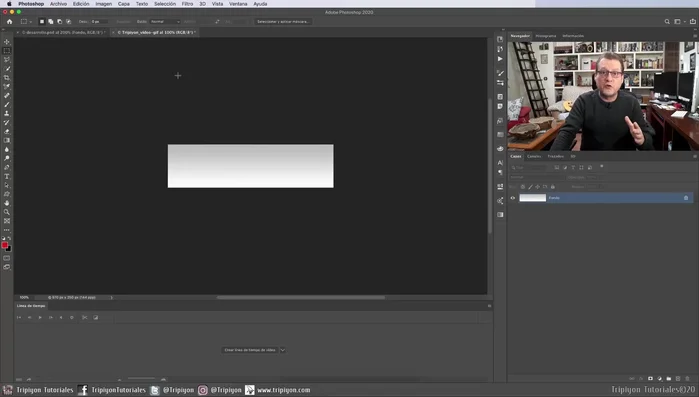Click the new layer button in Capas

coord(678,379)
